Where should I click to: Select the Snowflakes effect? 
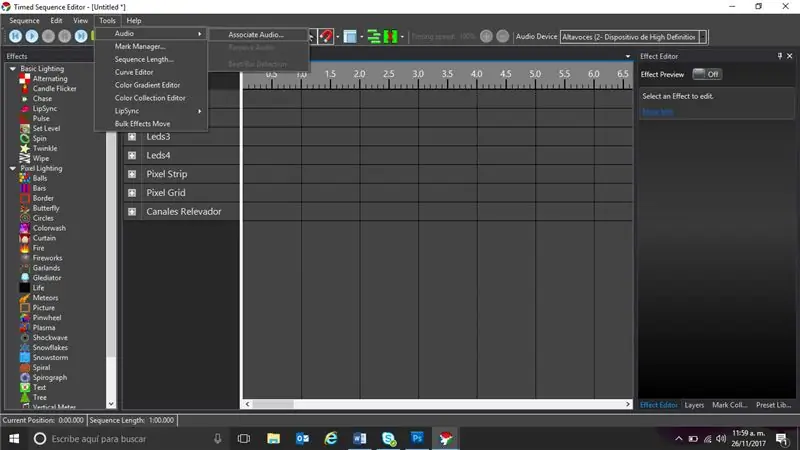click(50, 347)
